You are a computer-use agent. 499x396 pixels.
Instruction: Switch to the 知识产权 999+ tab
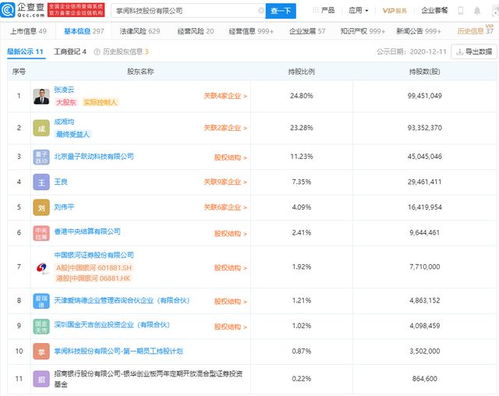click(363, 31)
